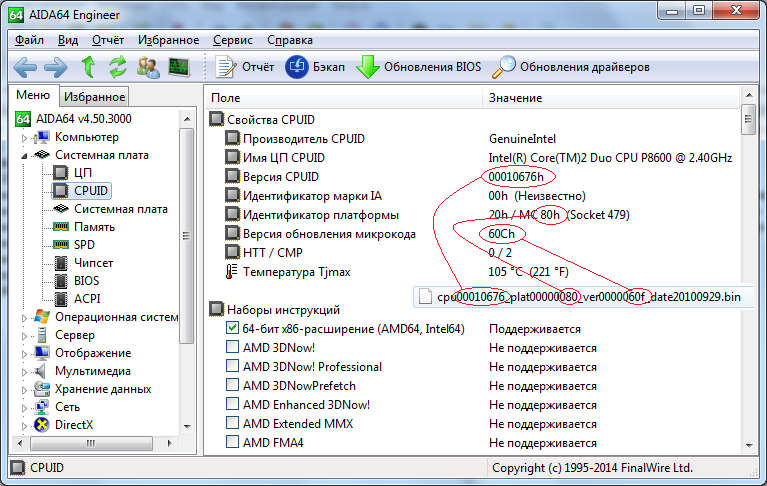Open the users management toolbar icon

coord(148,67)
